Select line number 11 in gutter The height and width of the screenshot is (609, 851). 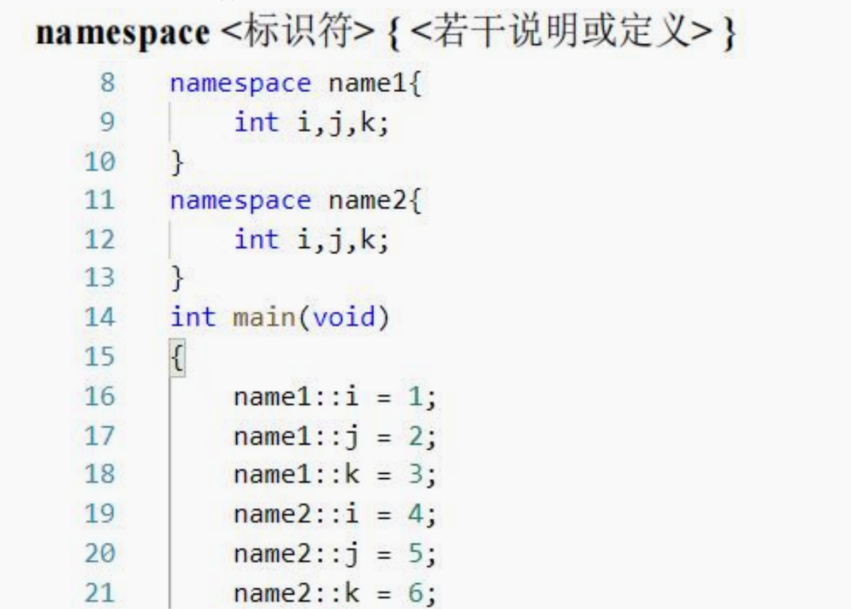[100, 200]
